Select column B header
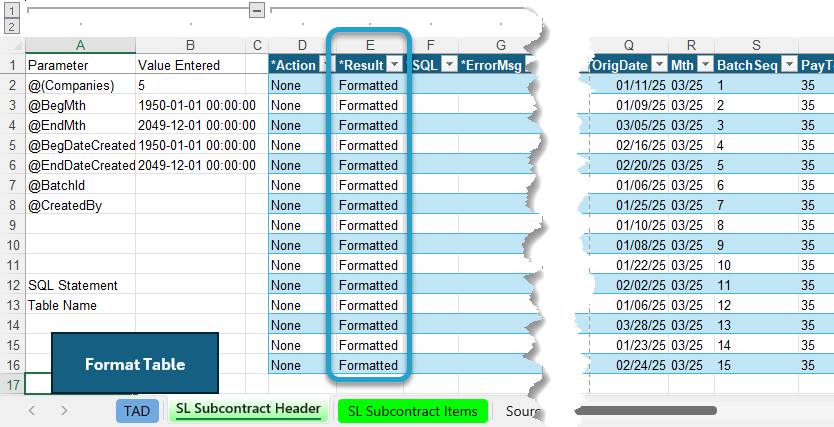834x427 pixels. coord(190,45)
